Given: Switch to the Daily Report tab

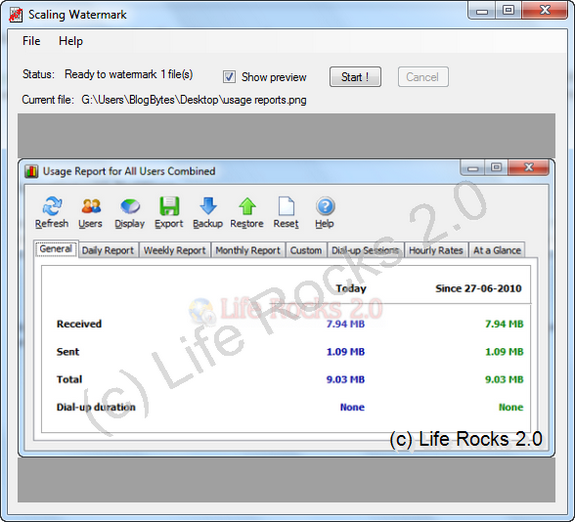Looking at the screenshot, I should [108, 250].
